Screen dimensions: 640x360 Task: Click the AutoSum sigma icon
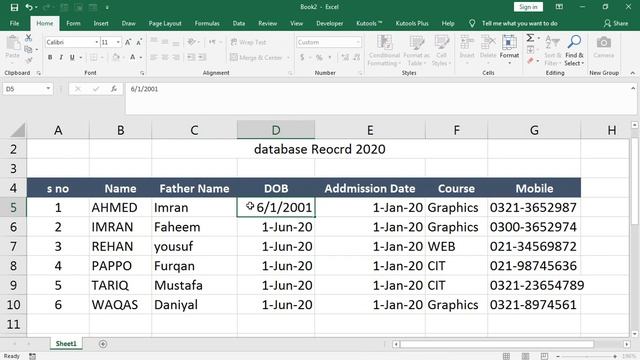click(x=530, y=38)
